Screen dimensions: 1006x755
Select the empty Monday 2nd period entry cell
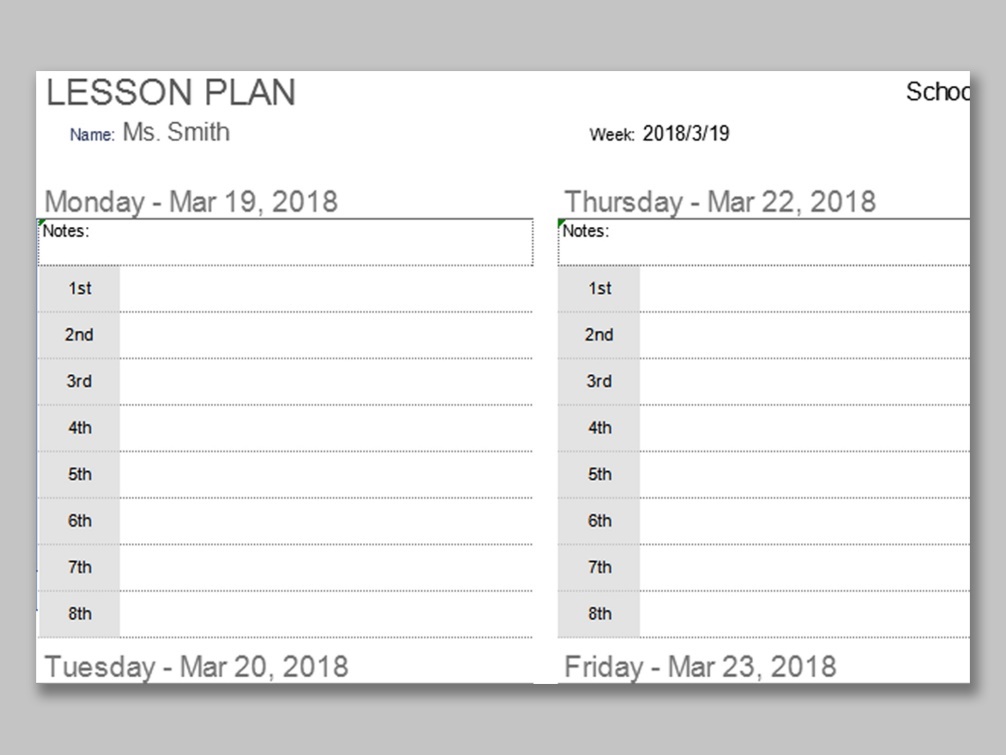coord(325,335)
